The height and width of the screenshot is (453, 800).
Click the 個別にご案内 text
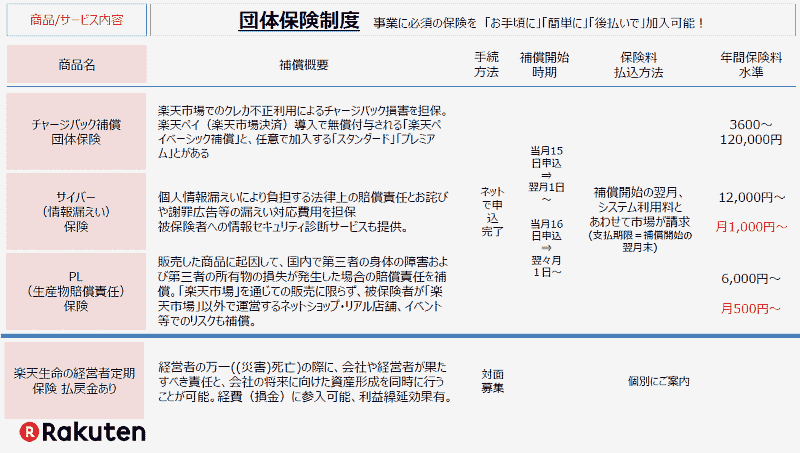point(659,381)
